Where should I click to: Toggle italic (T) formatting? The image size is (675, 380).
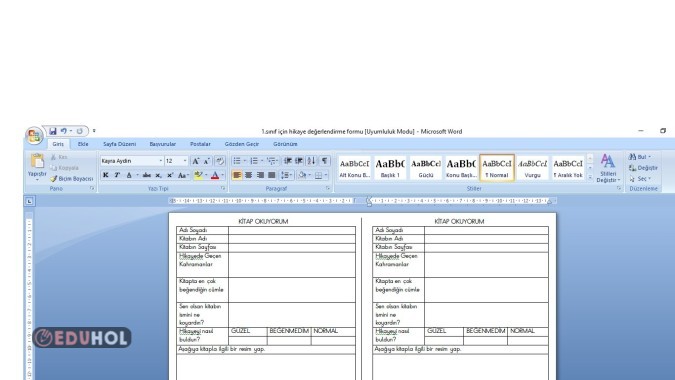pos(117,175)
